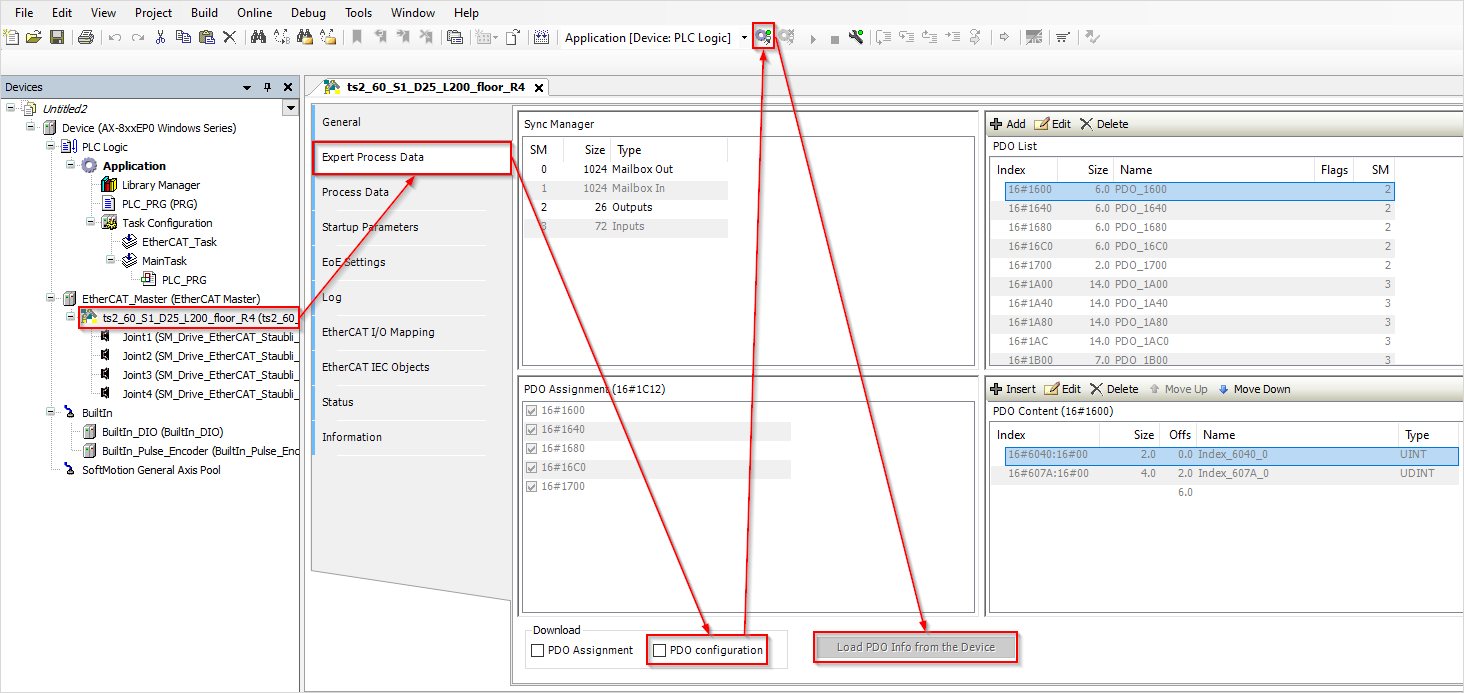The width and height of the screenshot is (1464, 693).
Task: Collapse the EtherCAT_Master tree node
Action: [51, 299]
